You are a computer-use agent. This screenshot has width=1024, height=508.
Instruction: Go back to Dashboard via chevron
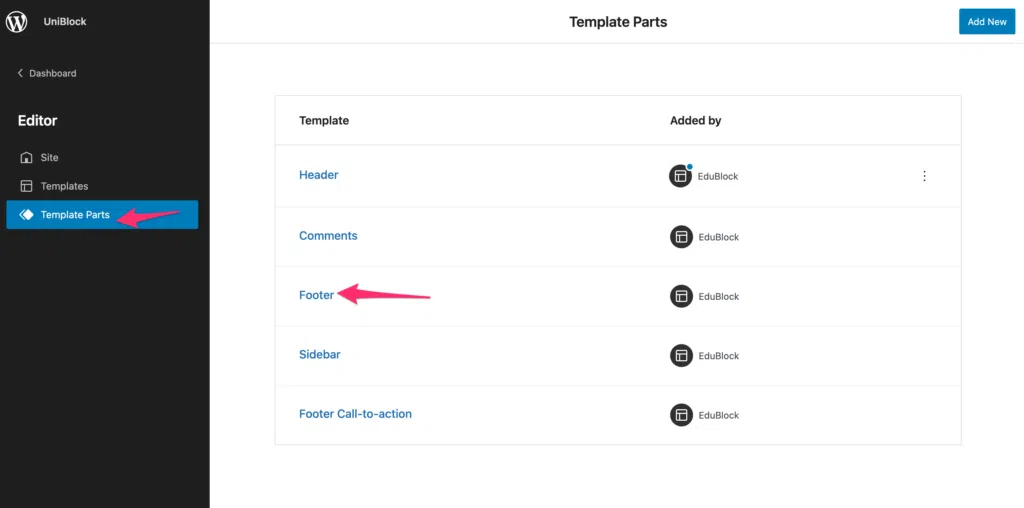pos(20,74)
